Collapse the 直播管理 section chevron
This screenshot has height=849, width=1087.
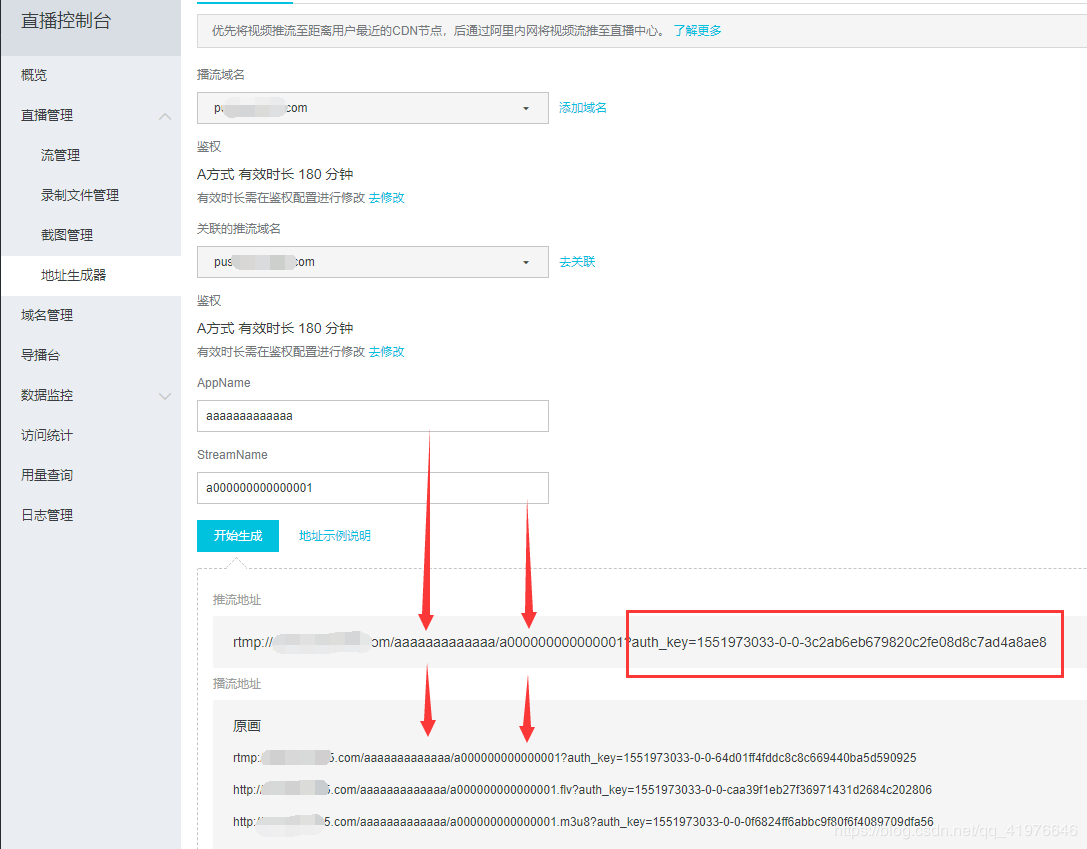[x=165, y=116]
